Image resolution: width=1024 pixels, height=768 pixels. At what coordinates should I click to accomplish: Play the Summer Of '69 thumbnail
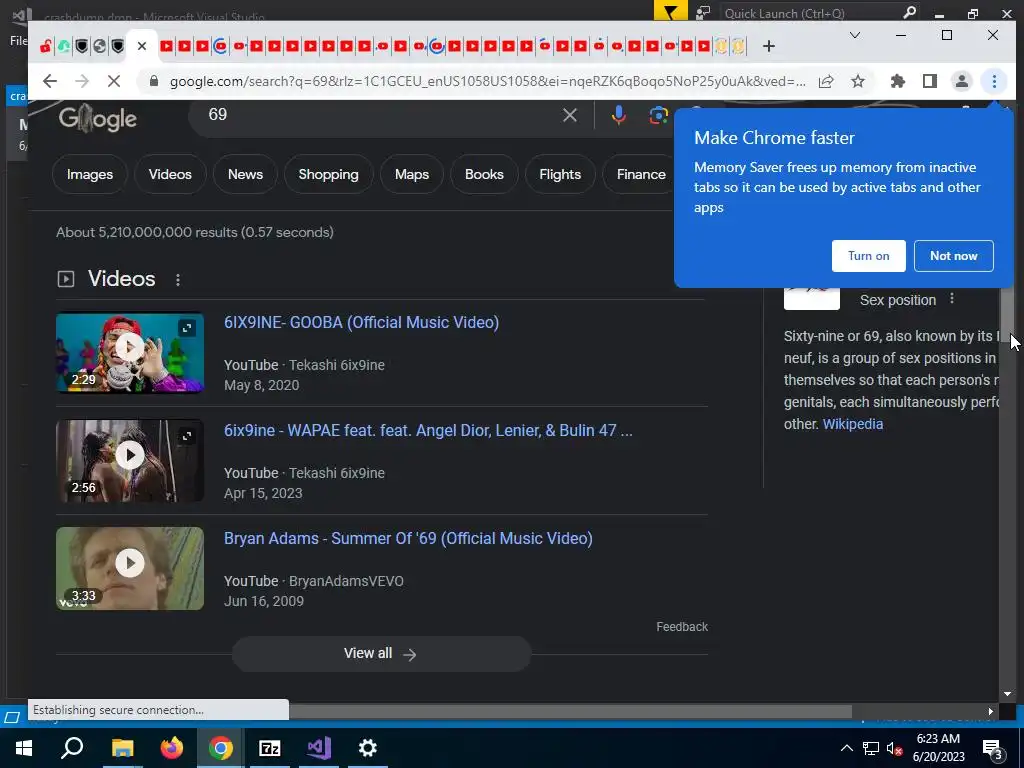click(130, 563)
